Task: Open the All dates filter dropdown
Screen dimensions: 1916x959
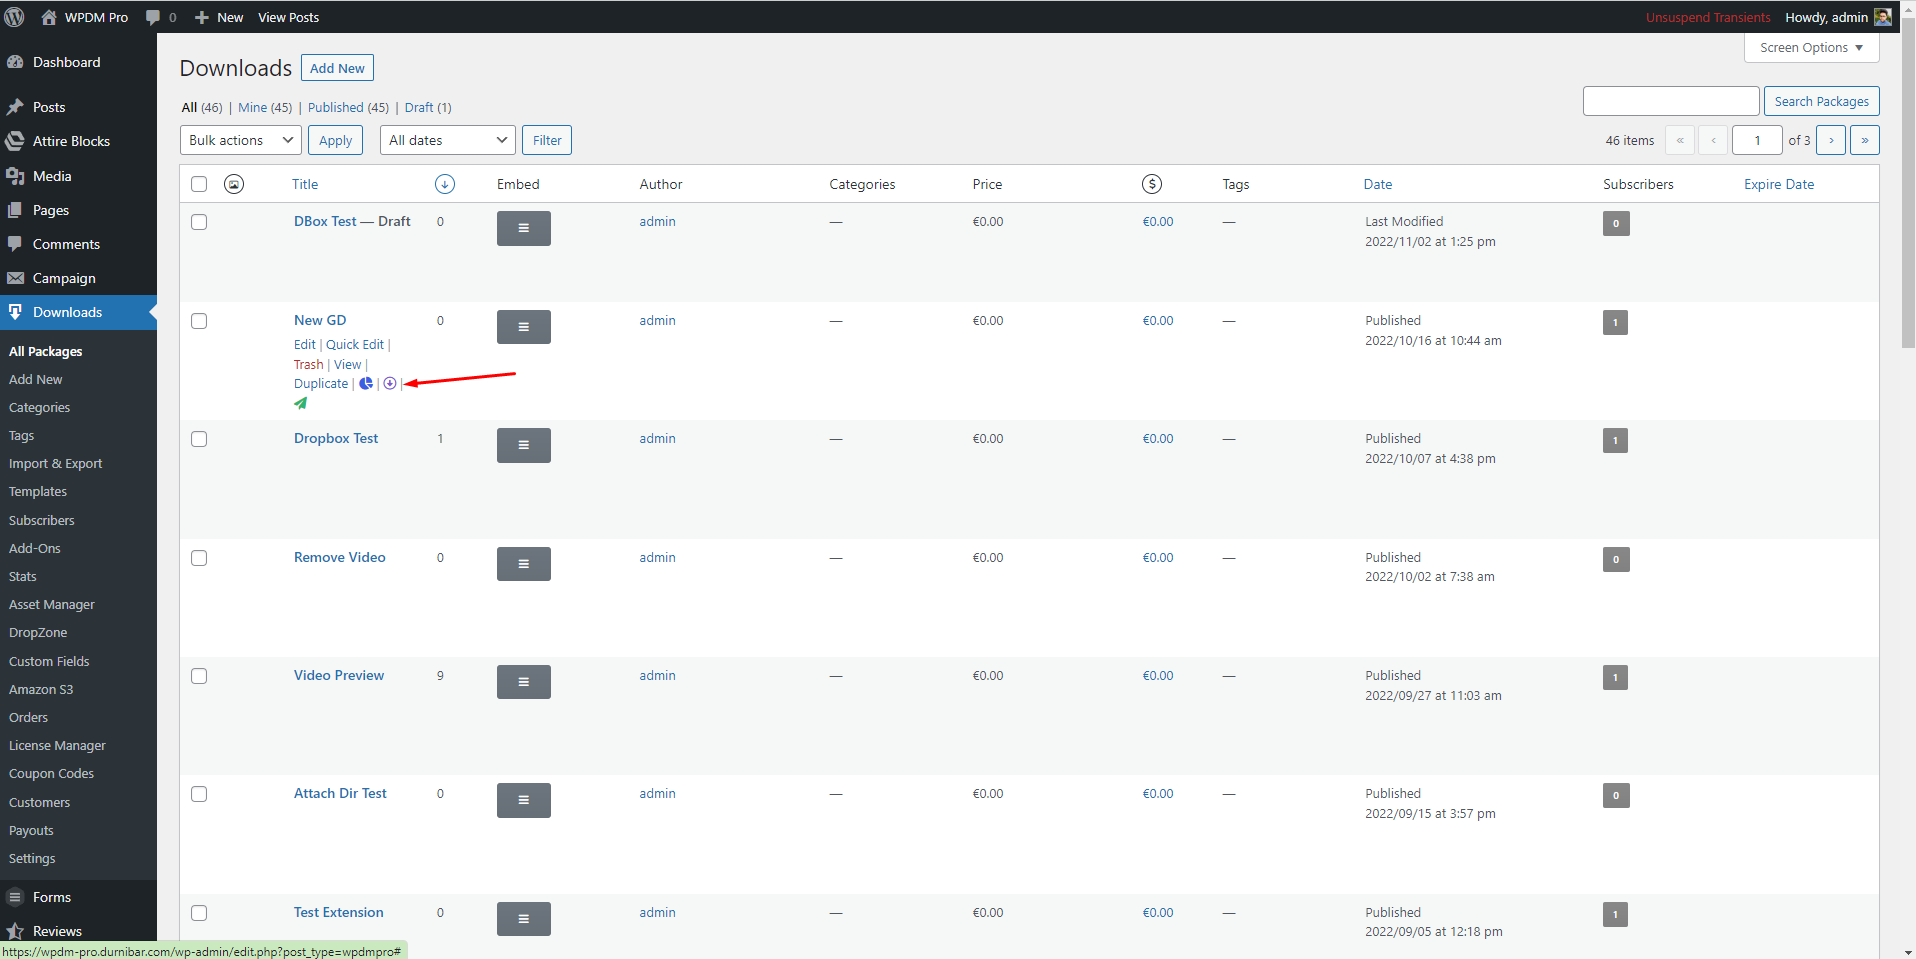Action: click(x=448, y=140)
